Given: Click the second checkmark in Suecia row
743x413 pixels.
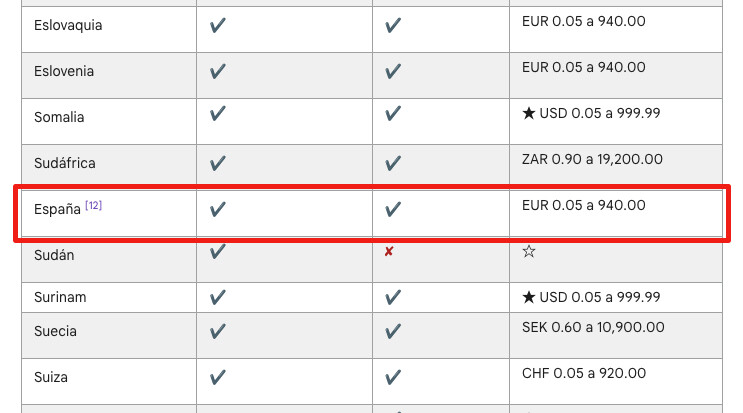Looking at the screenshot, I should (x=393, y=331).
